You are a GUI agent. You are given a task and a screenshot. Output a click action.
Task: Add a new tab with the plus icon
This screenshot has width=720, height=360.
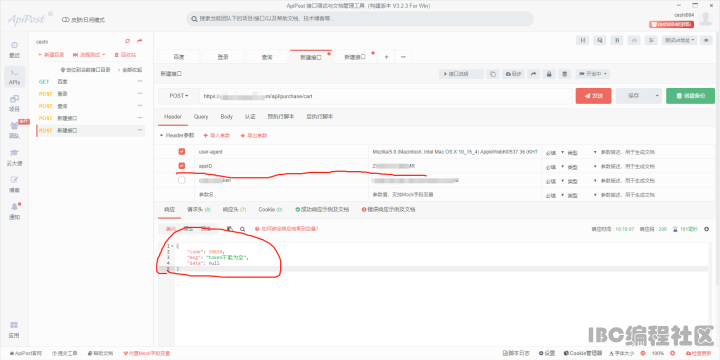386,57
